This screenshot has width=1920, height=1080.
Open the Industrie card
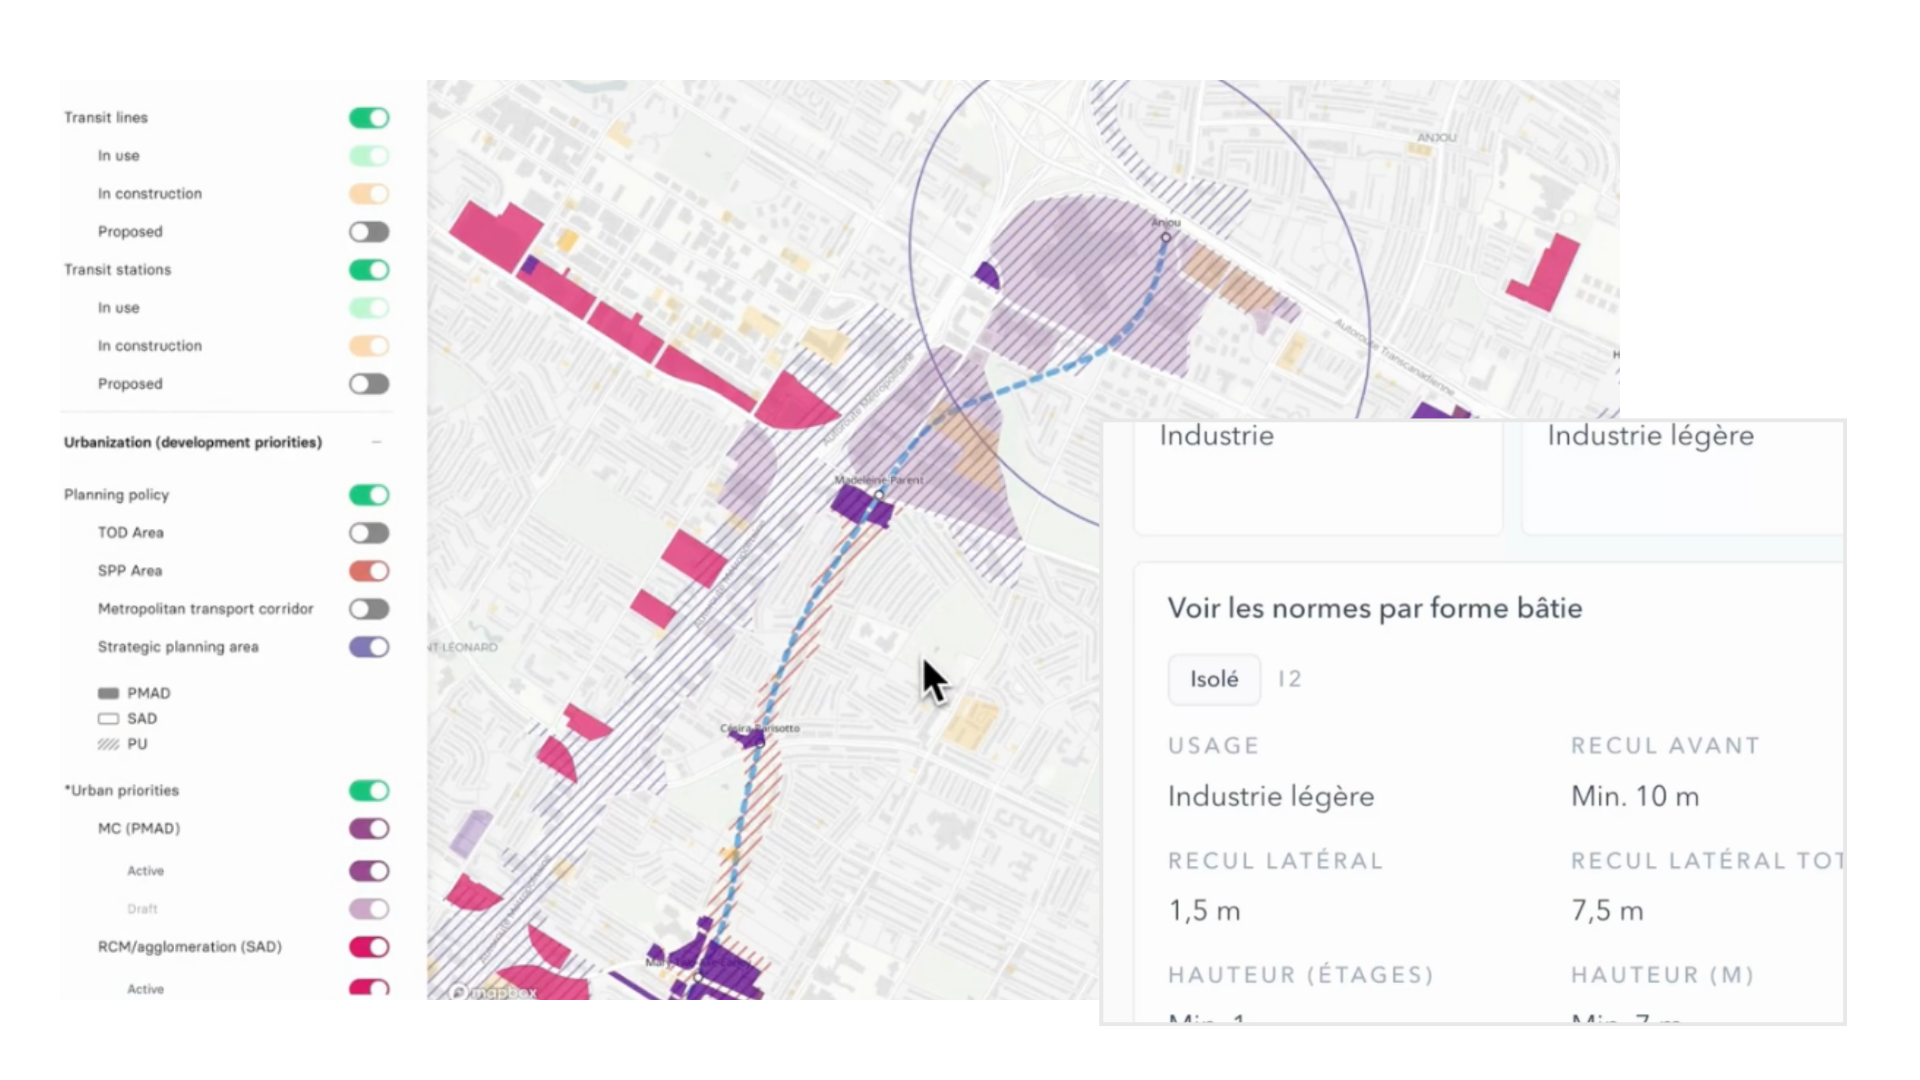[x=1318, y=478]
